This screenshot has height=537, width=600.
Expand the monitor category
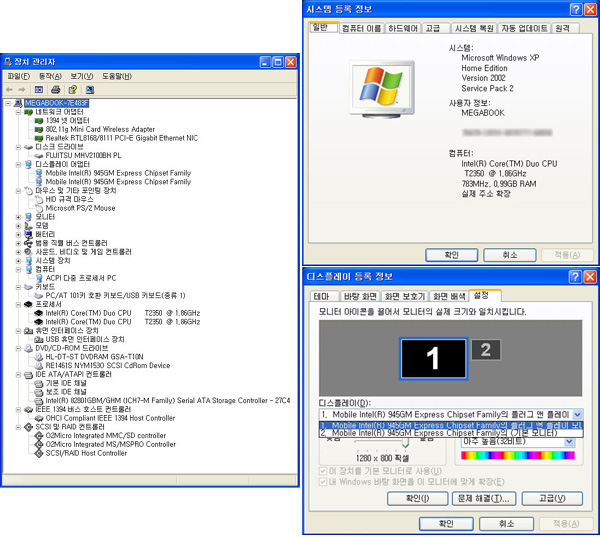coord(18,217)
